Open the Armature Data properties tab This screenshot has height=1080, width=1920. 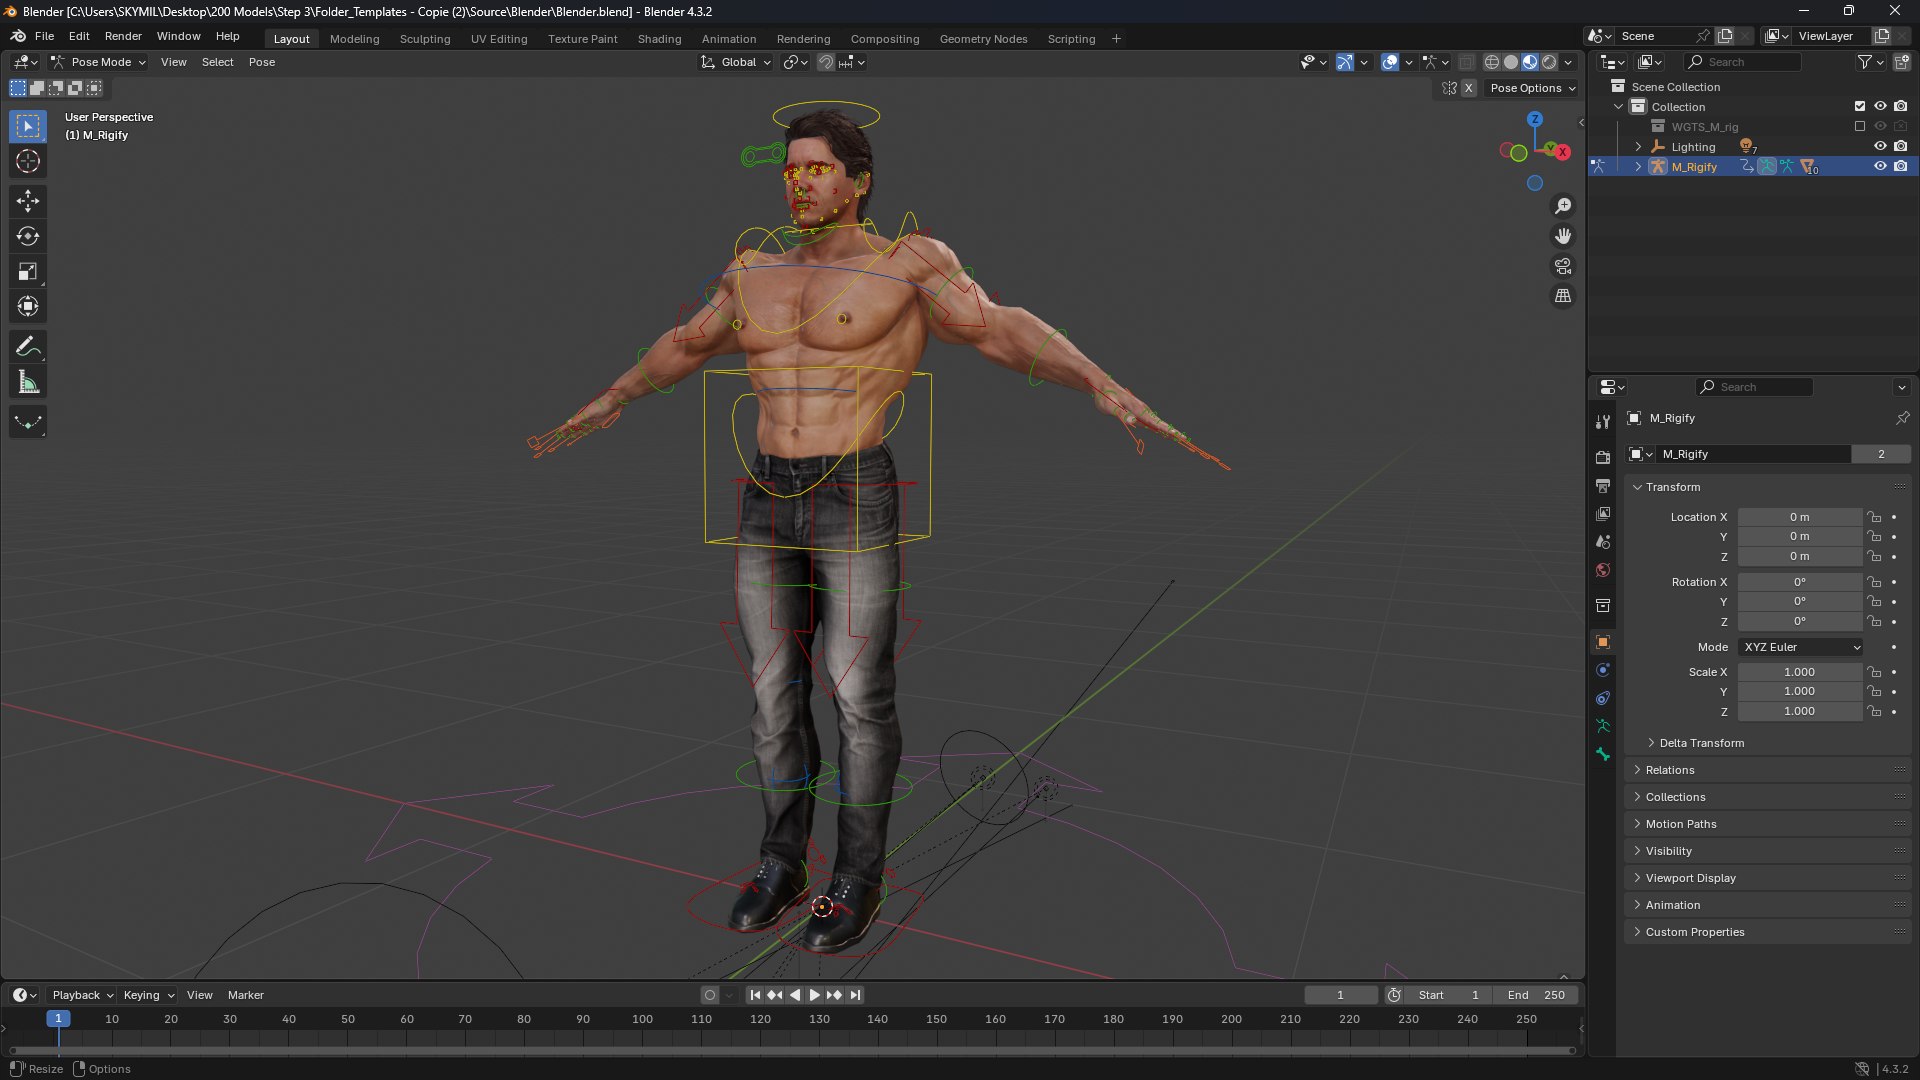point(1603,726)
